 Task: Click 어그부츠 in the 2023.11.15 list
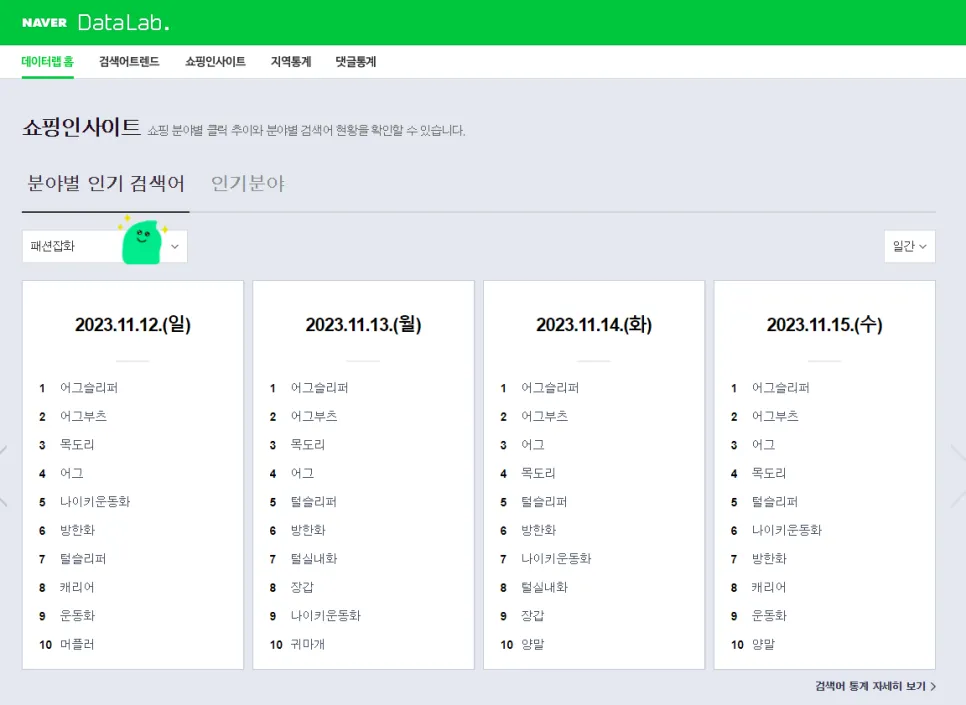point(775,416)
